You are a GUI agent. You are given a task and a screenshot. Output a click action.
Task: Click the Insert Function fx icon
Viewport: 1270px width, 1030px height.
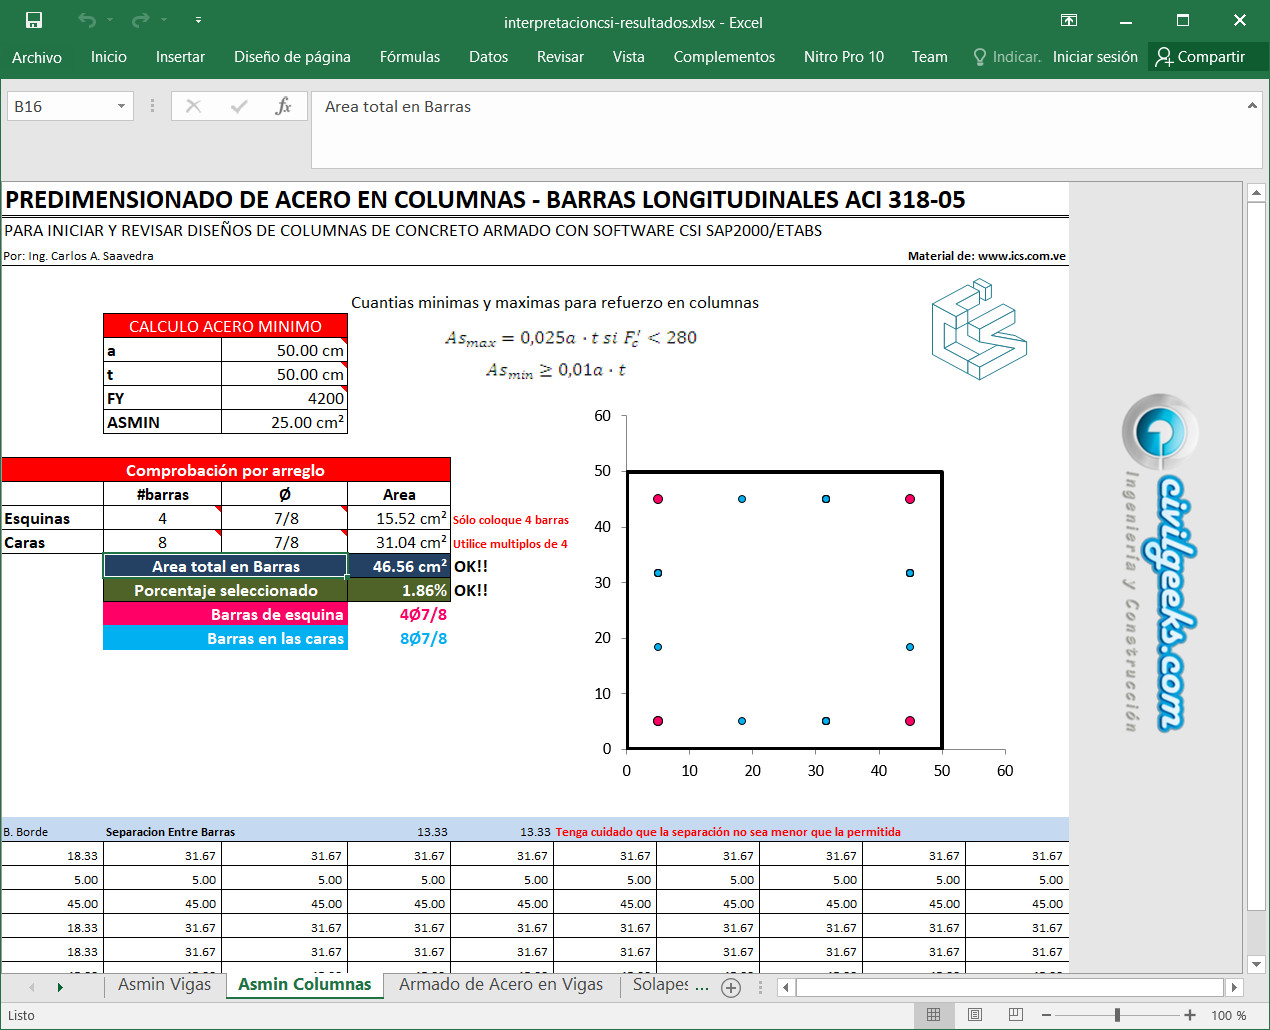tap(283, 106)
